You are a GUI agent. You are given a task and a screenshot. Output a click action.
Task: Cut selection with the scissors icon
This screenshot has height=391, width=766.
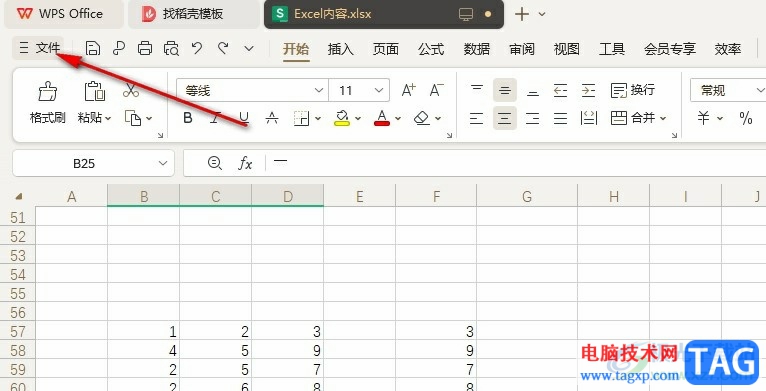(131, 90)
